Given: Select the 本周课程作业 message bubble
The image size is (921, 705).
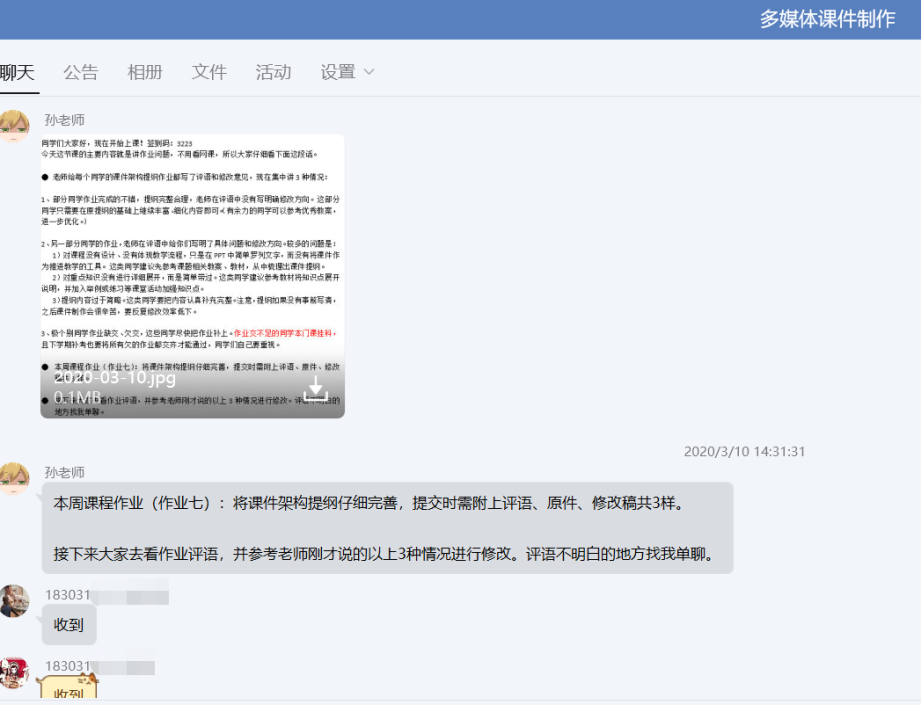Looking at the screenshot, I should (x=386, y=528).
